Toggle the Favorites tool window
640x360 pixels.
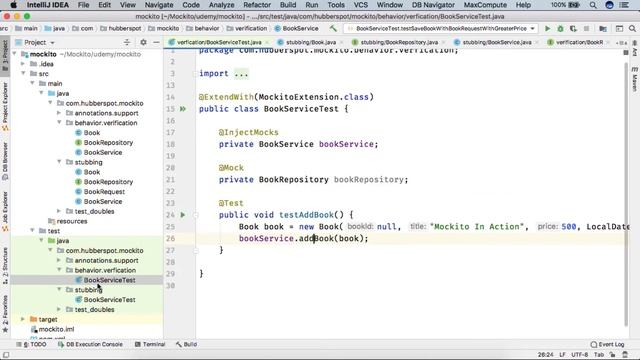(5, 314)
